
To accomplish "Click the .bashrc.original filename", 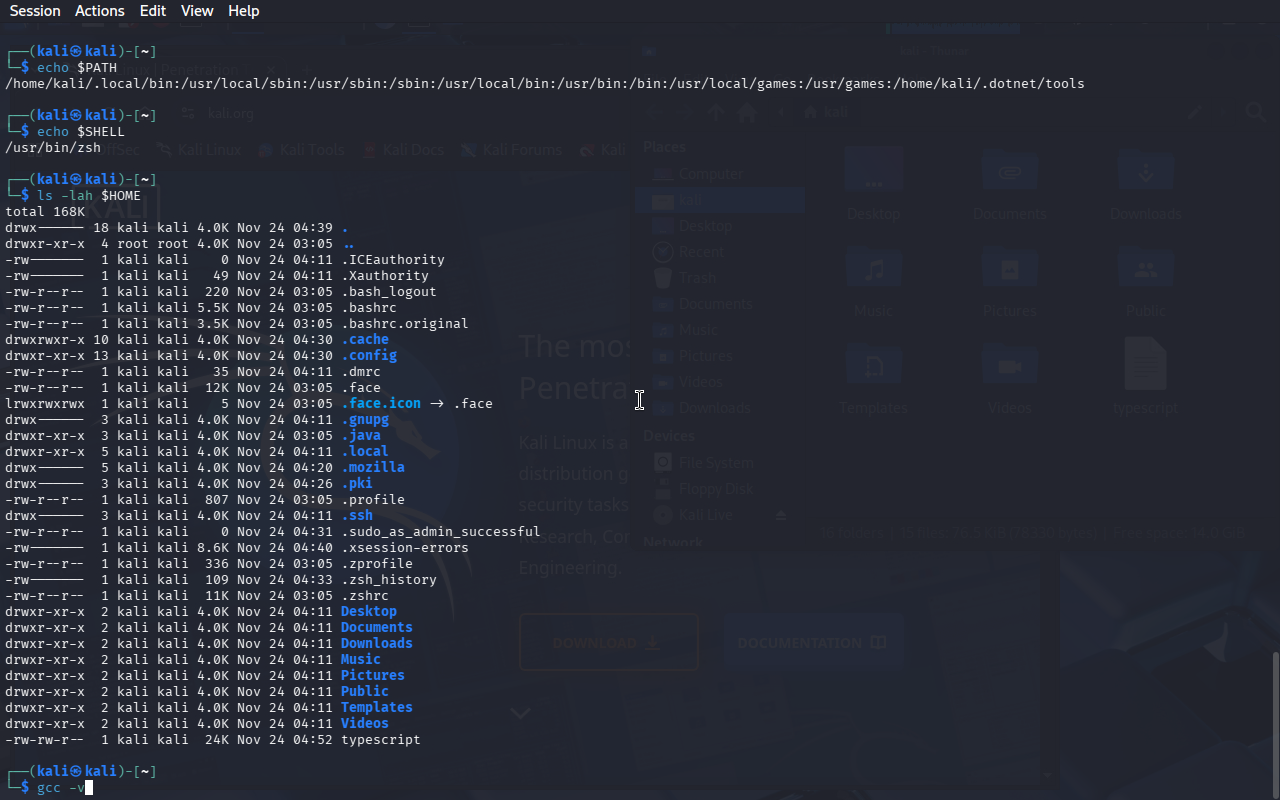I will [404, 324].
